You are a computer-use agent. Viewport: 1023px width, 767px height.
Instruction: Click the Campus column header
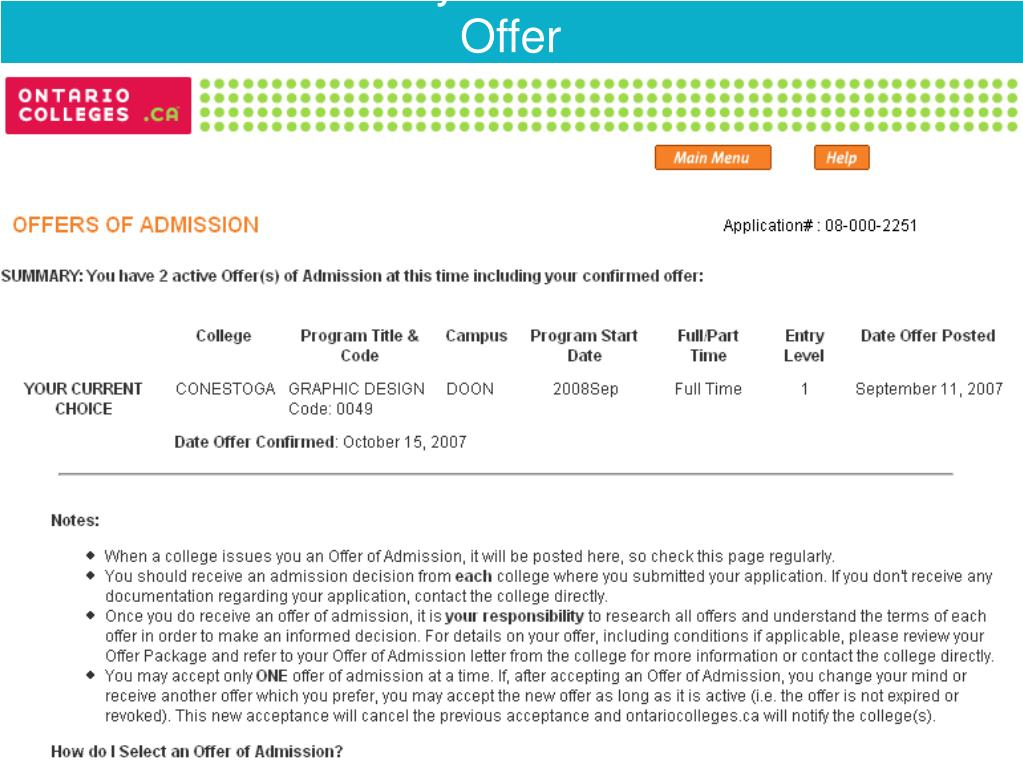click(x=476, y=336)
